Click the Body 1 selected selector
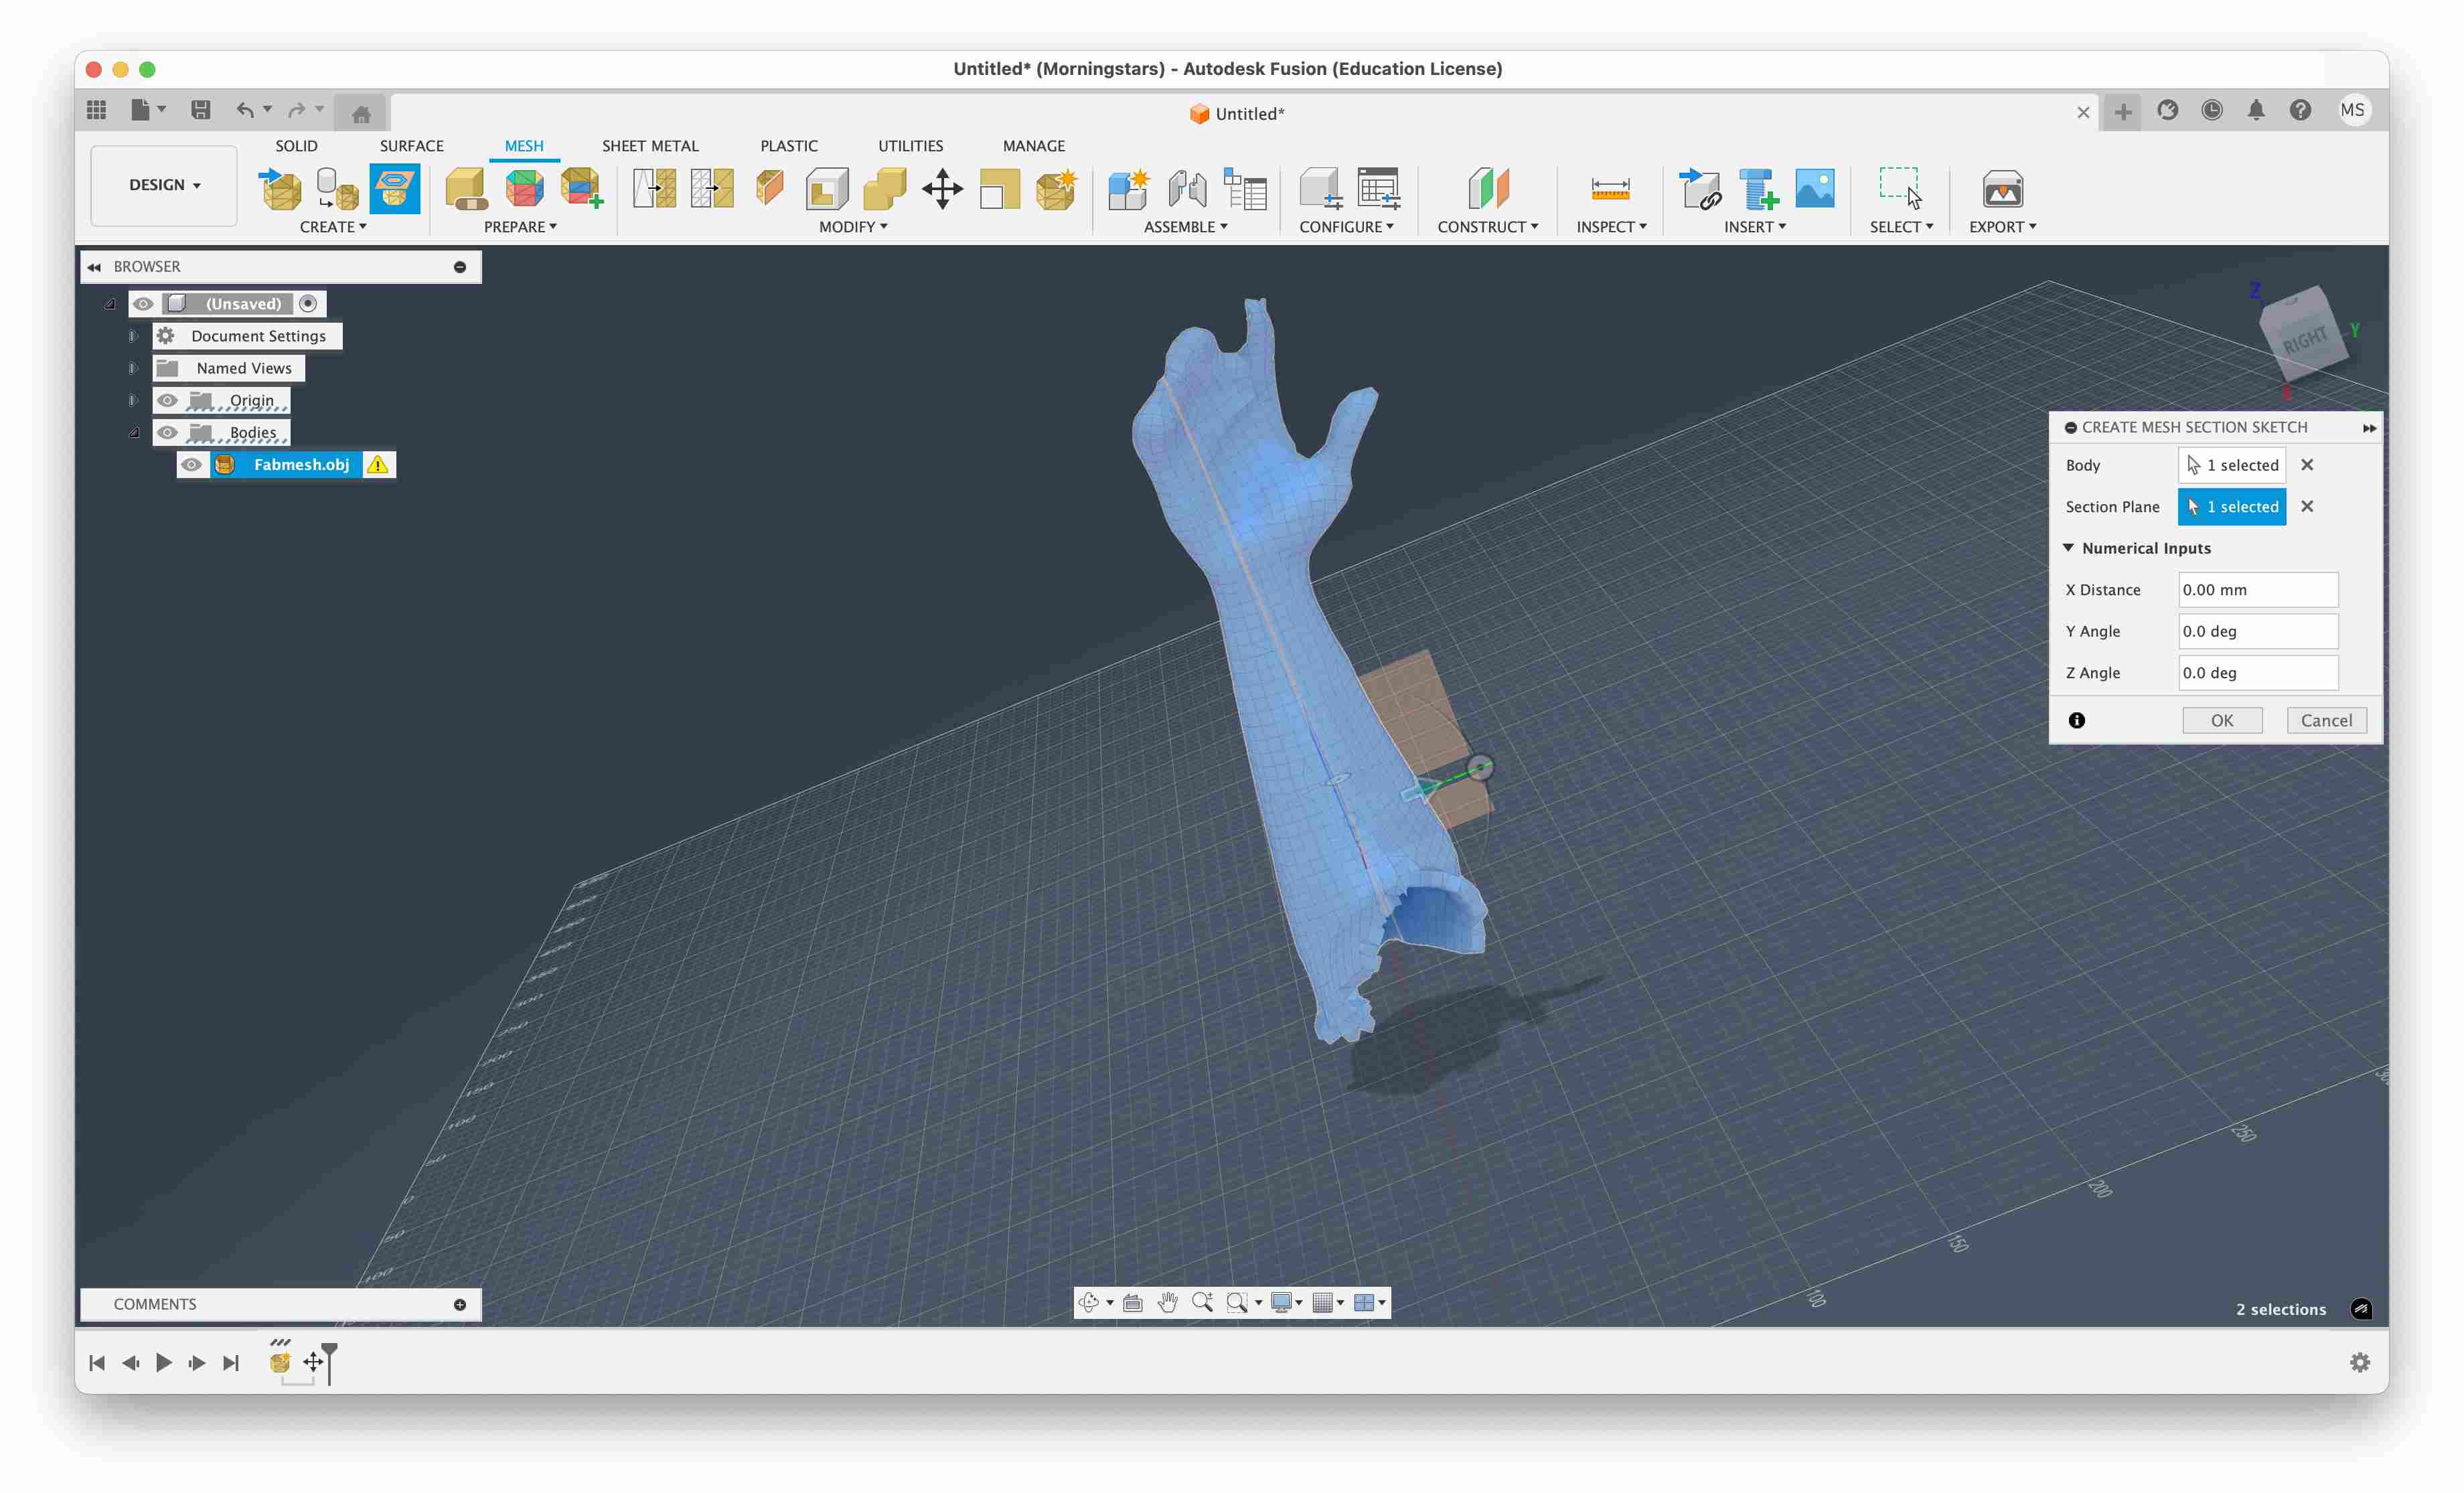Image resolution: width=2464 pixels, height=1493 pixels. tap(2232, 465)
